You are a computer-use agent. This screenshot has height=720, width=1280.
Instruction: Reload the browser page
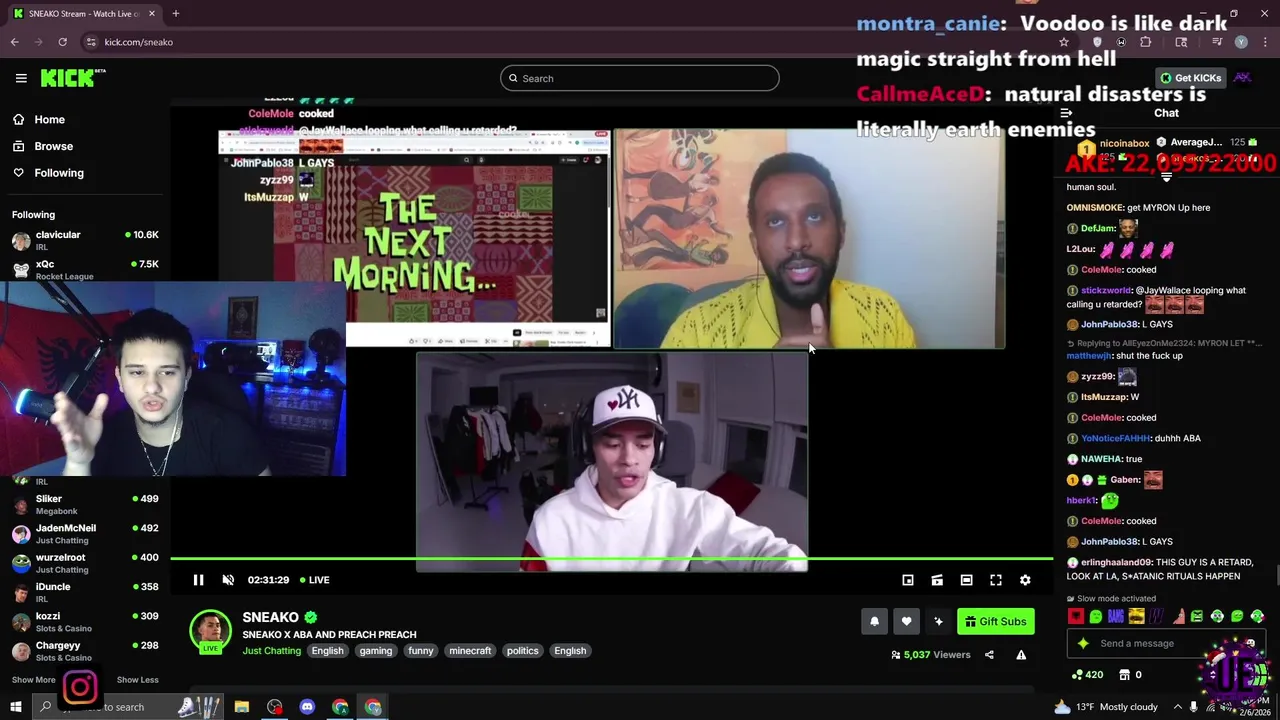[x=62, y=42]
